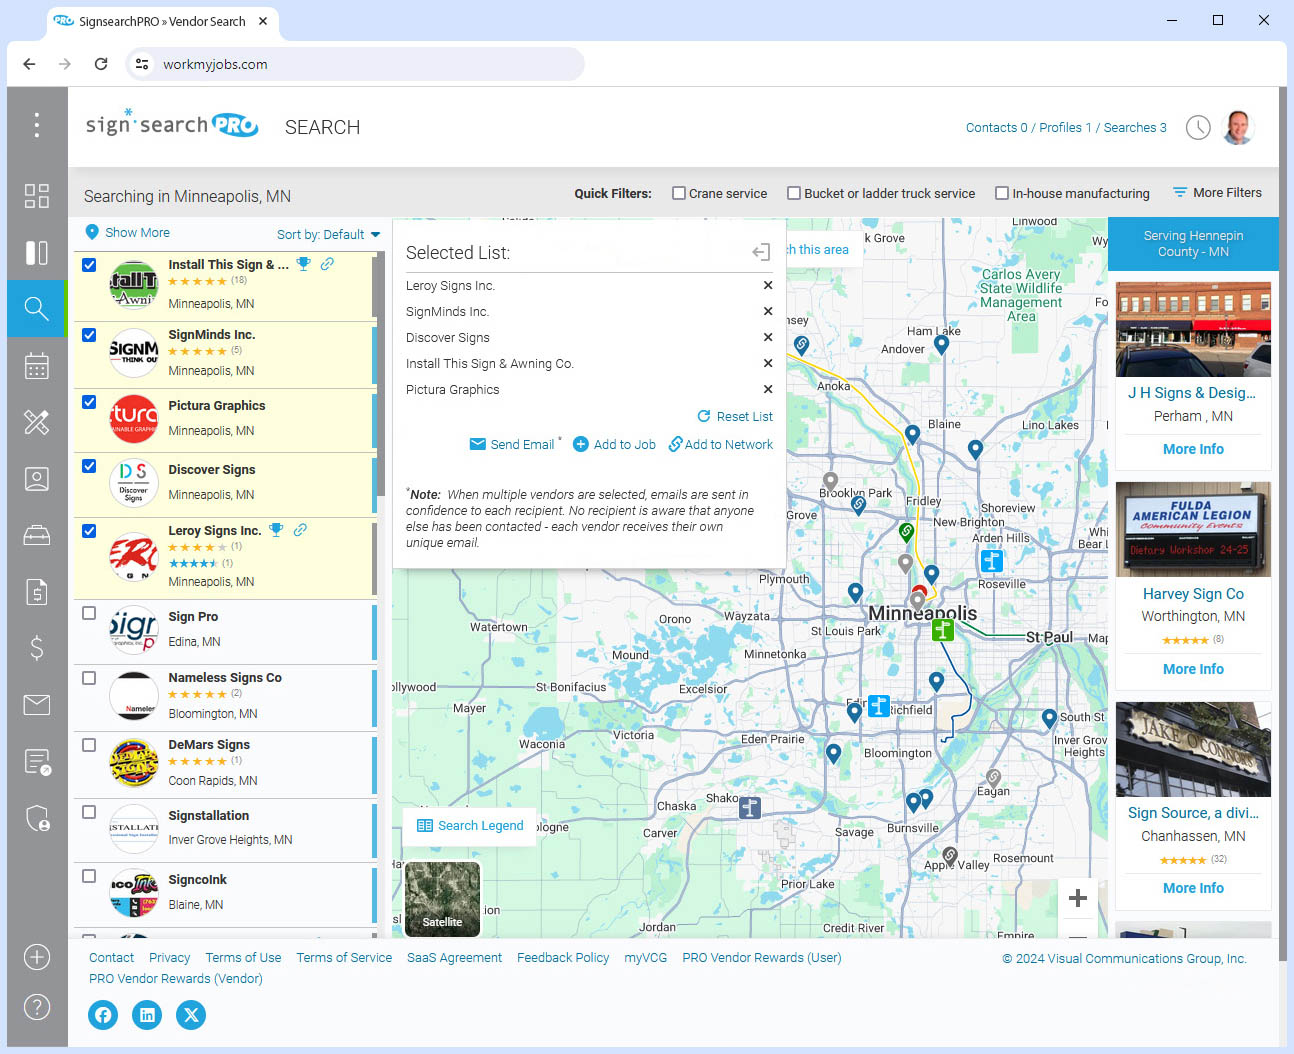Open the Contact footer link
1294x1054 pixels.
(x=111, y=957)
